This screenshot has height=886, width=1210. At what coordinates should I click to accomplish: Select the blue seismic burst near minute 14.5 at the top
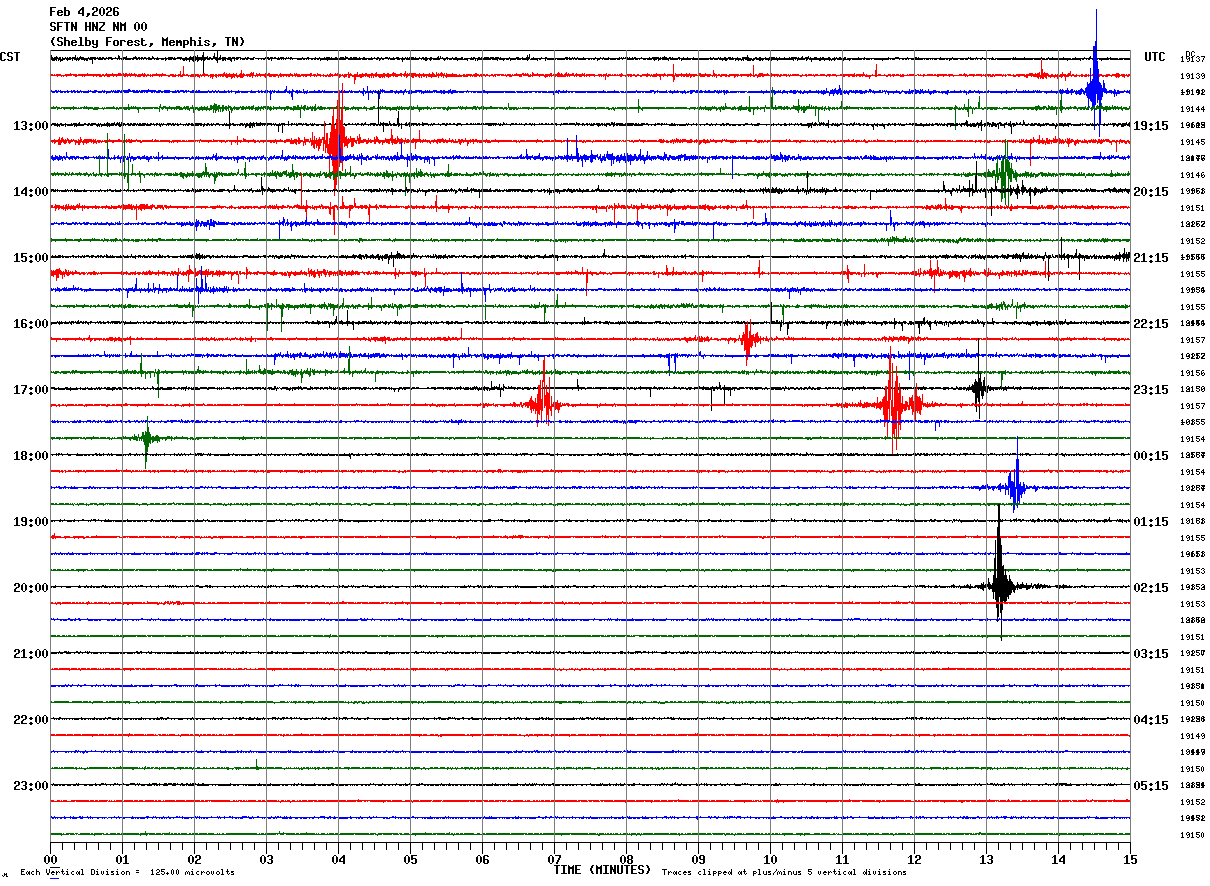tap(1095, 90)
